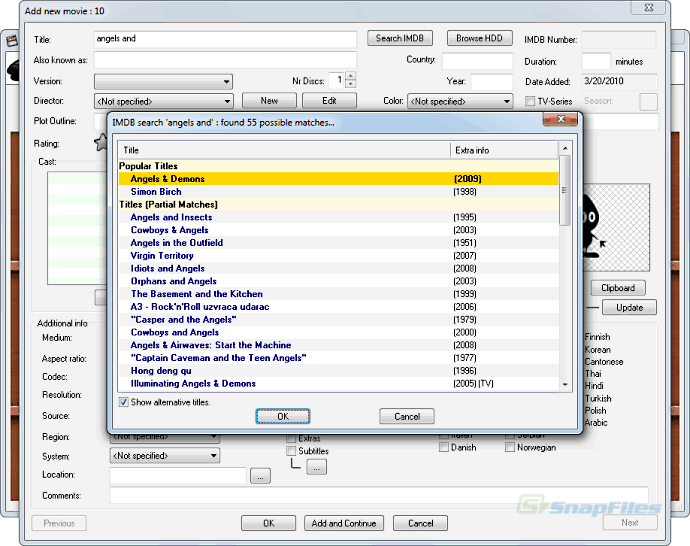
Task: Click the Clipboard button
Action: pyautogui.click(x=618, y=288)
